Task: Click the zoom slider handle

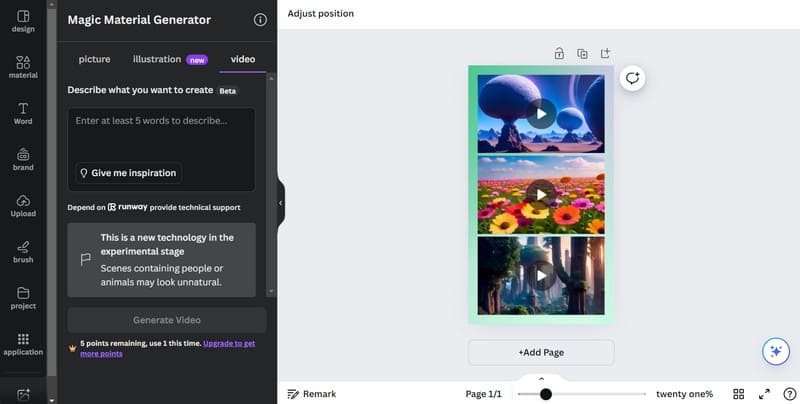Action: pyautogui.click(x=545, y=394)
